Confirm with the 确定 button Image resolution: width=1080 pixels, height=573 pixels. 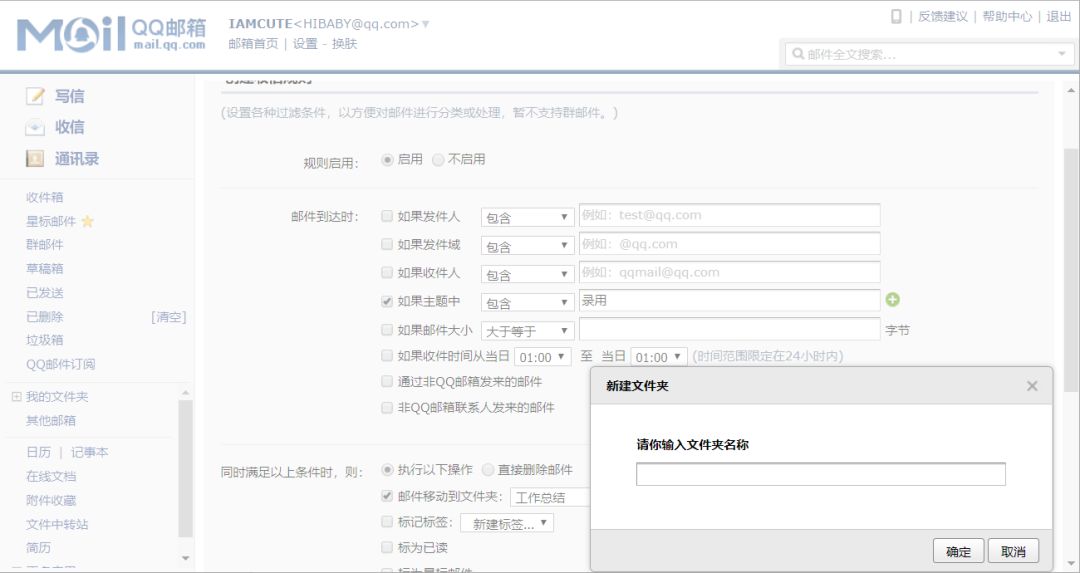[x=958, y=552]
